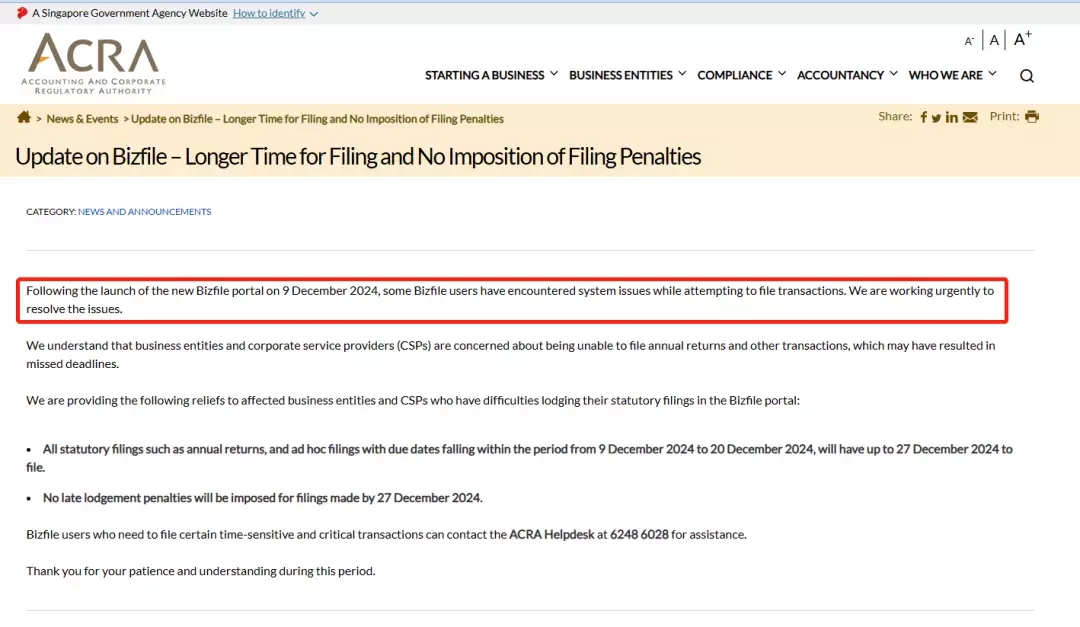Share the article on Facebook
1080x627 pixels.
point(924,117)
